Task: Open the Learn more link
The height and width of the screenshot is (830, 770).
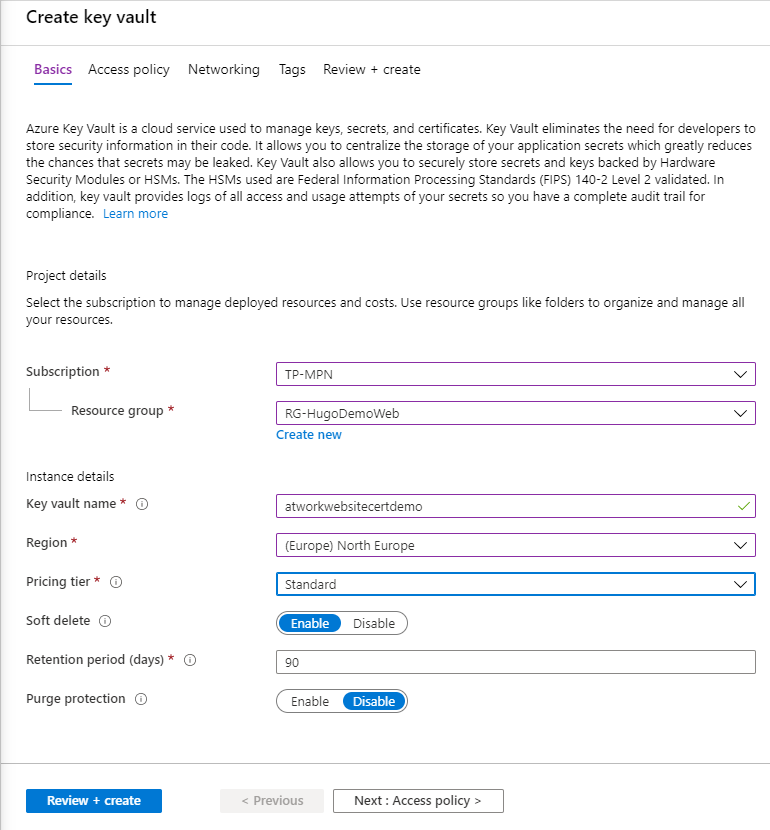Action: tap(135, 213)
